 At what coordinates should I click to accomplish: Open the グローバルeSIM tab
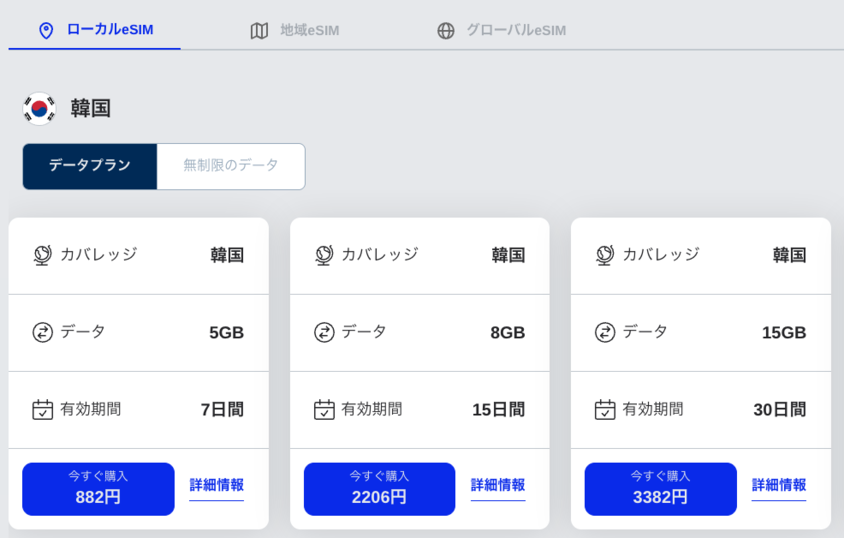tap(501, 31)
